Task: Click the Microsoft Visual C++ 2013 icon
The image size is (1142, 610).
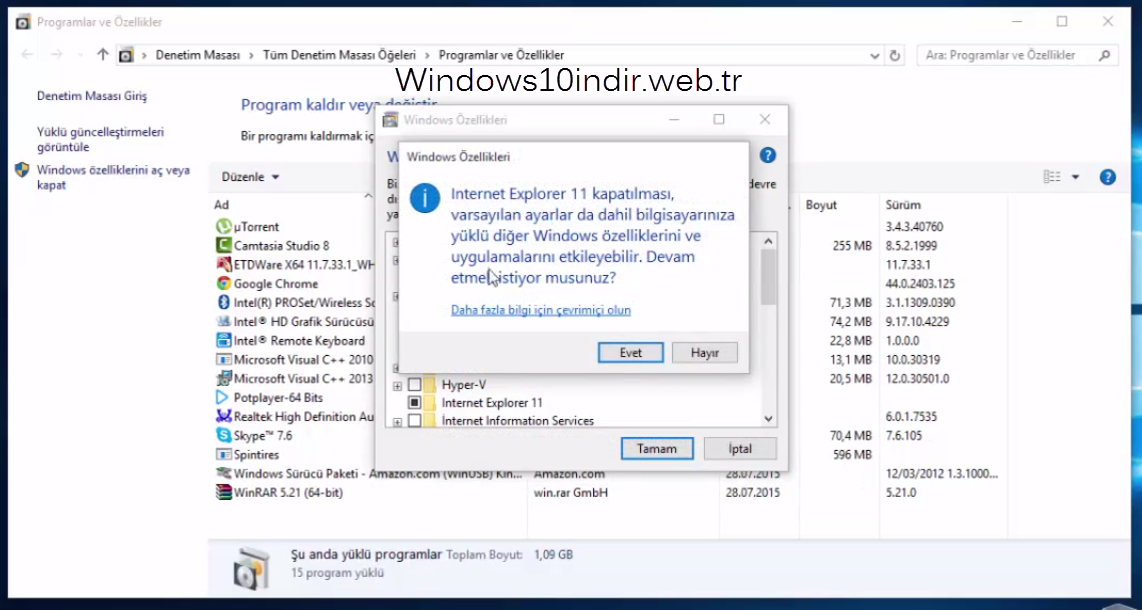Action: pos(224,379)
